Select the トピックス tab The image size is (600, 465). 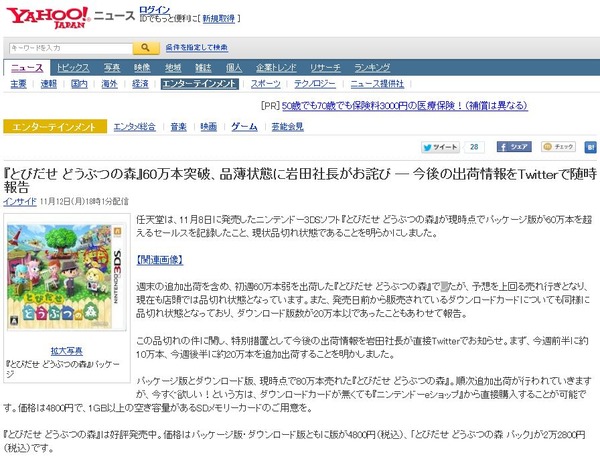point(73,68)
